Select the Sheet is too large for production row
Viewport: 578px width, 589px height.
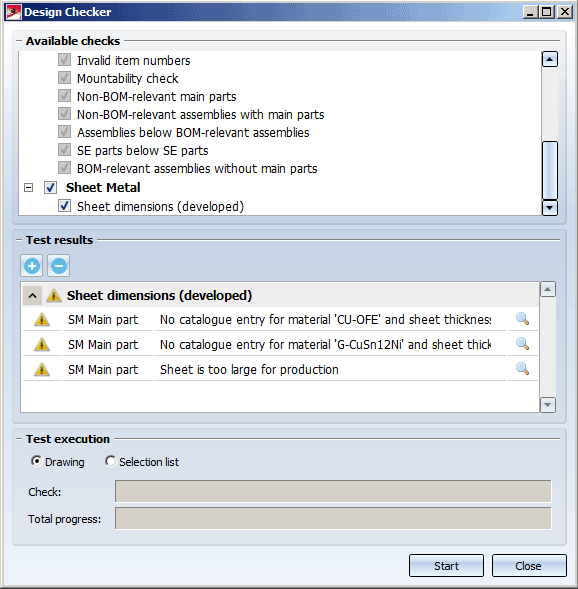point(280,369)
